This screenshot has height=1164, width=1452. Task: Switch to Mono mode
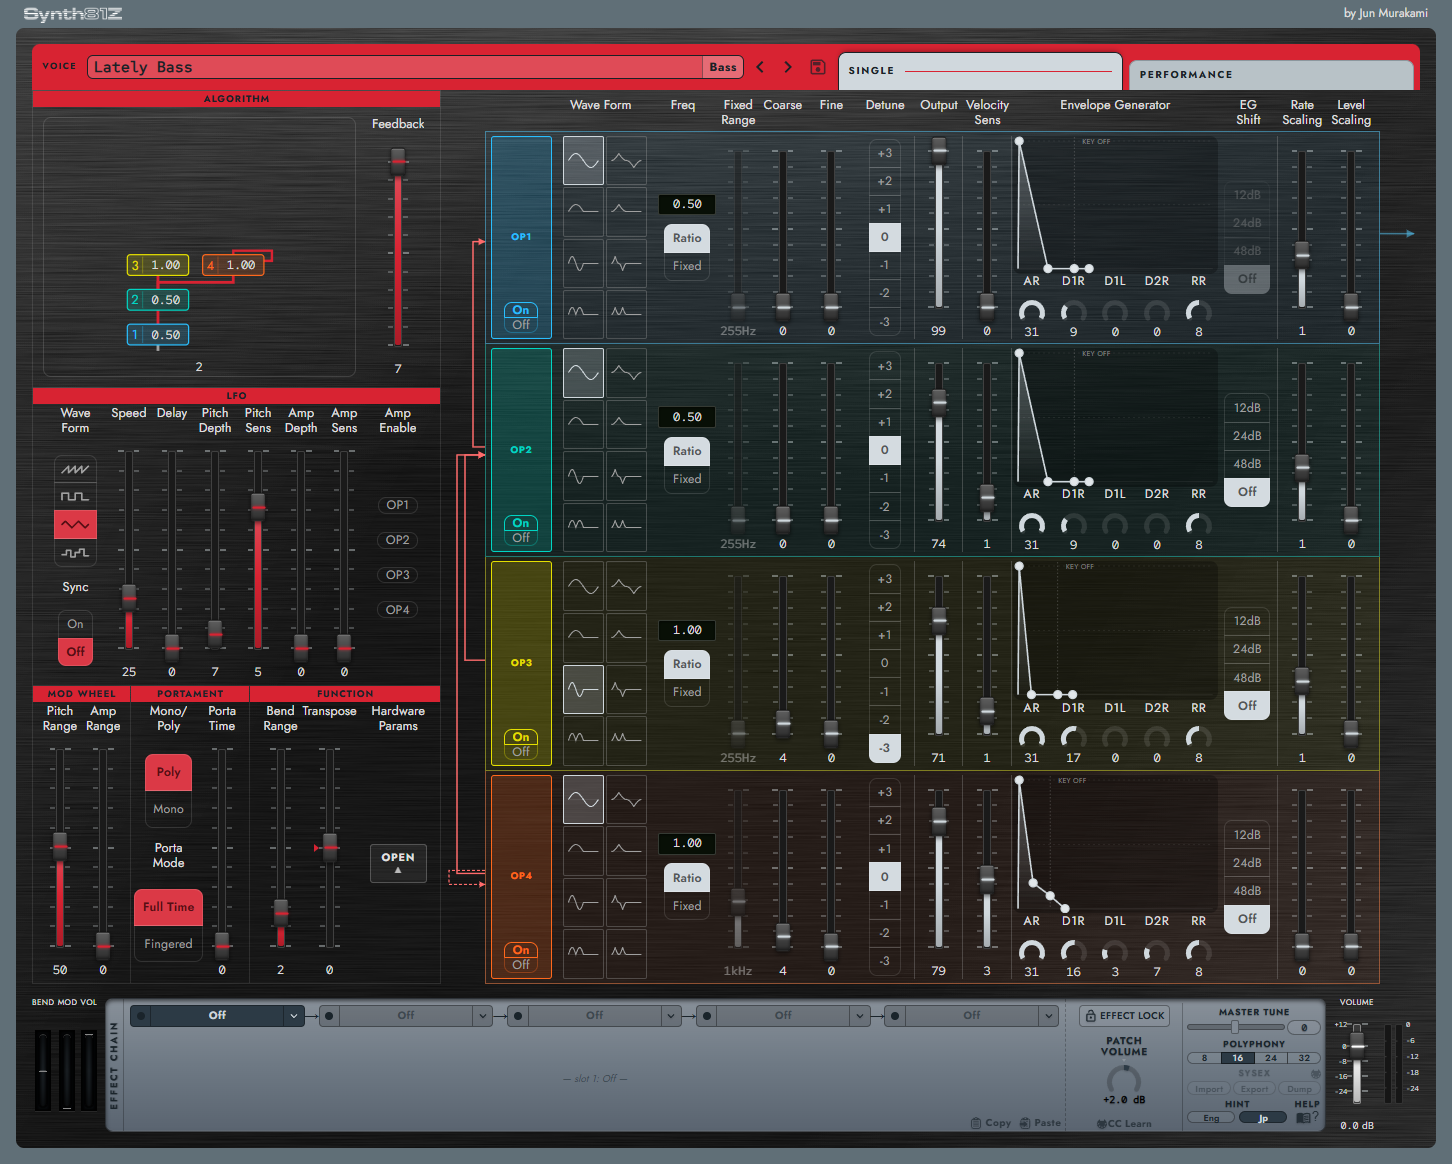(168, 809)
